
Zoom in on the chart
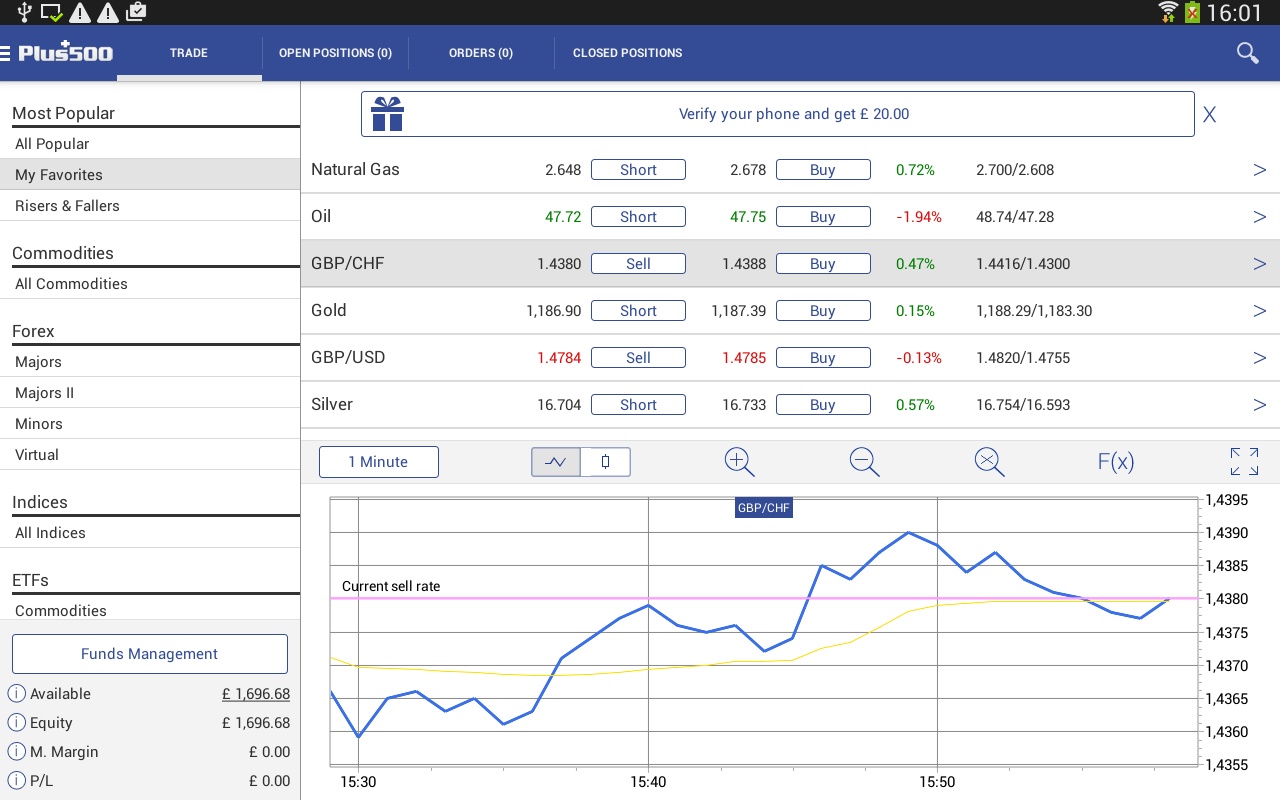[739, 462]
